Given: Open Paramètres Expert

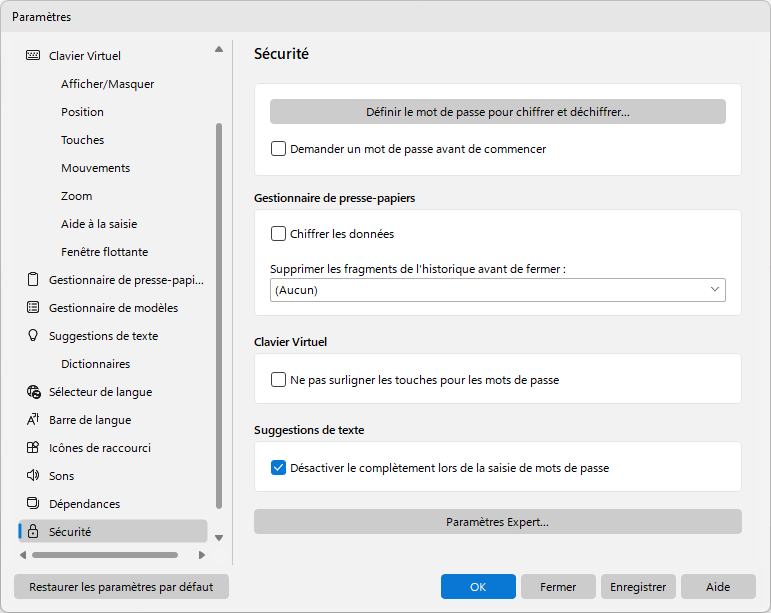Looking at the screenshot, I should tap(498, 522).
